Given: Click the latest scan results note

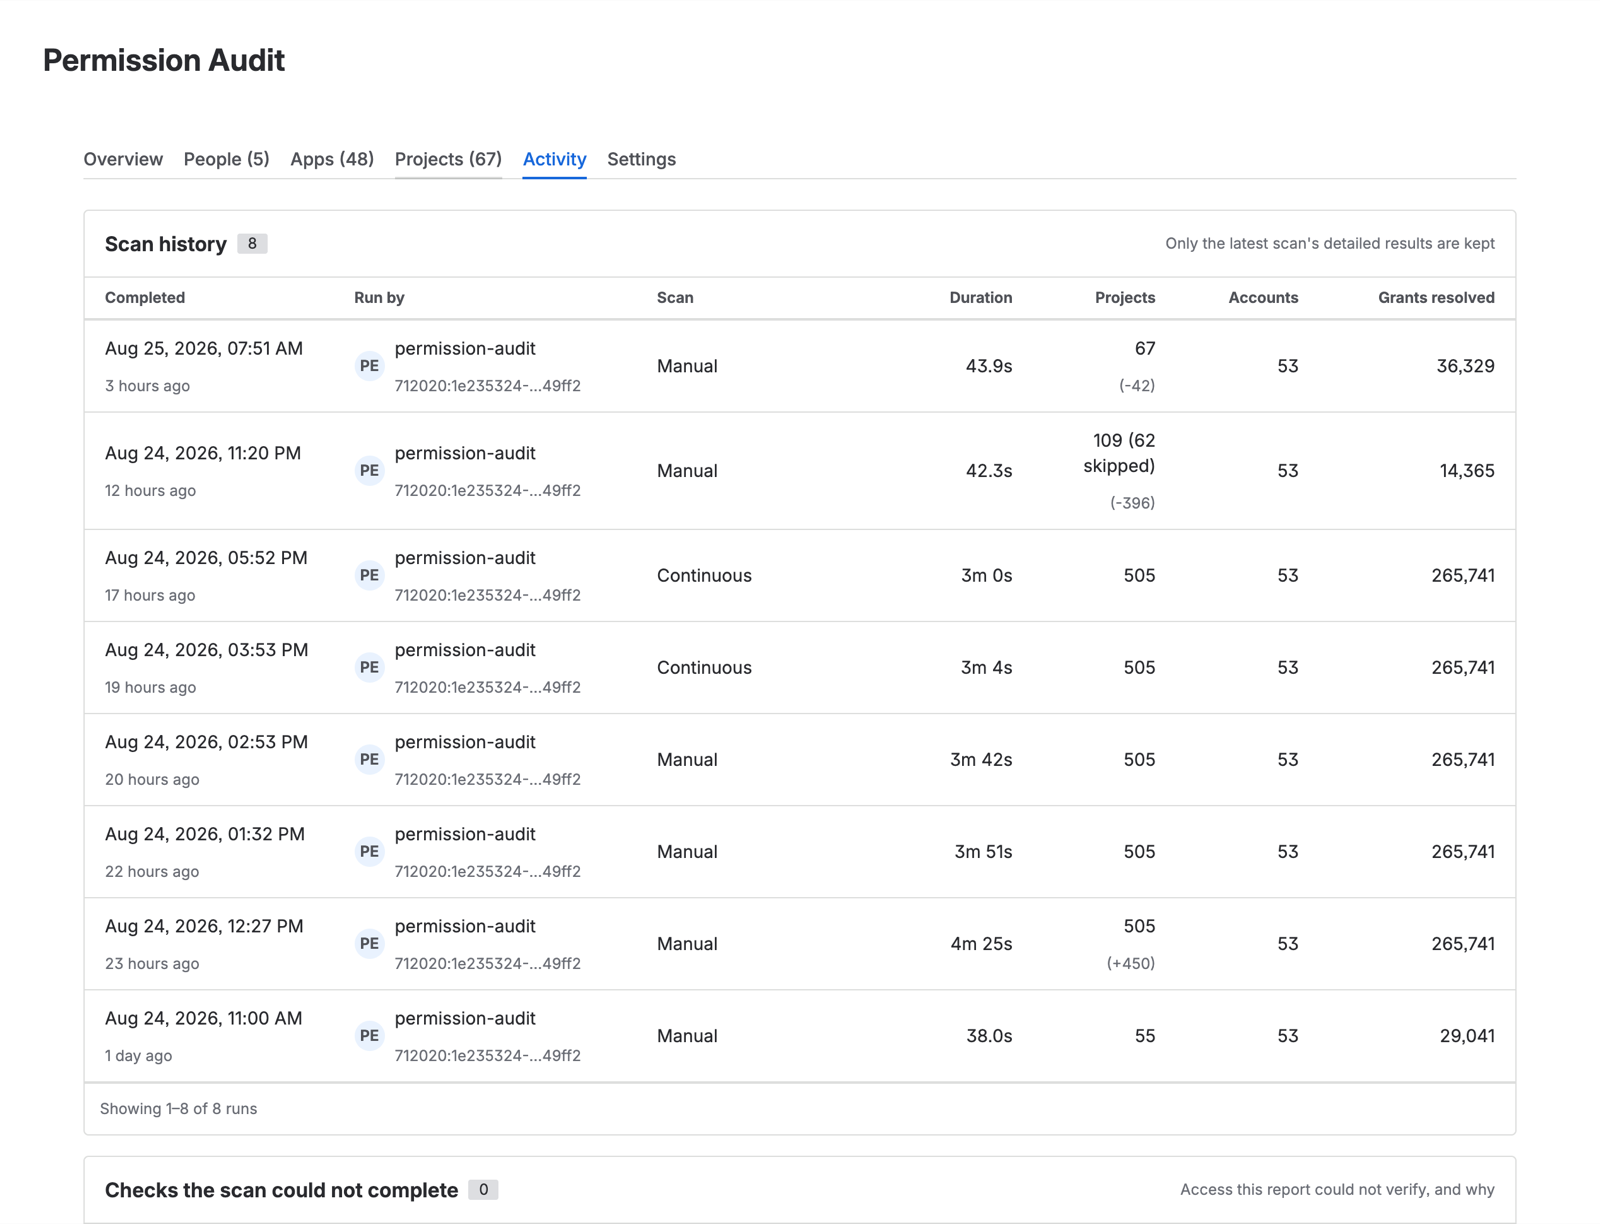Looking at the screenshot, I should pos(1330,244).
